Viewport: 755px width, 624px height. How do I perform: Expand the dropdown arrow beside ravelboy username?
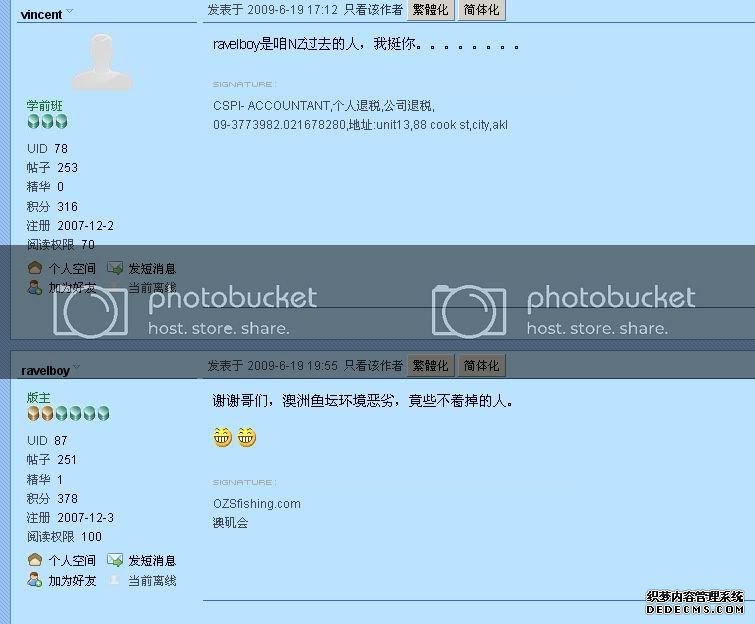(76, 367)
